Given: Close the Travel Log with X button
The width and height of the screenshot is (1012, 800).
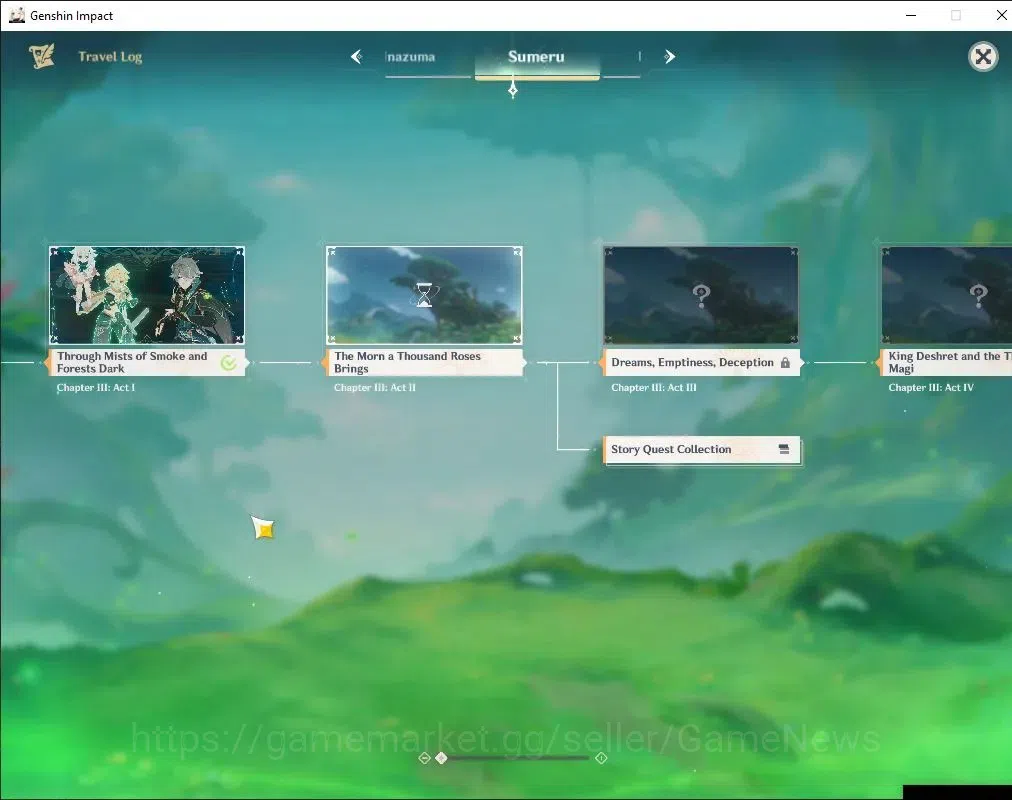Looking at the screenshot, I should pos(983,57).
